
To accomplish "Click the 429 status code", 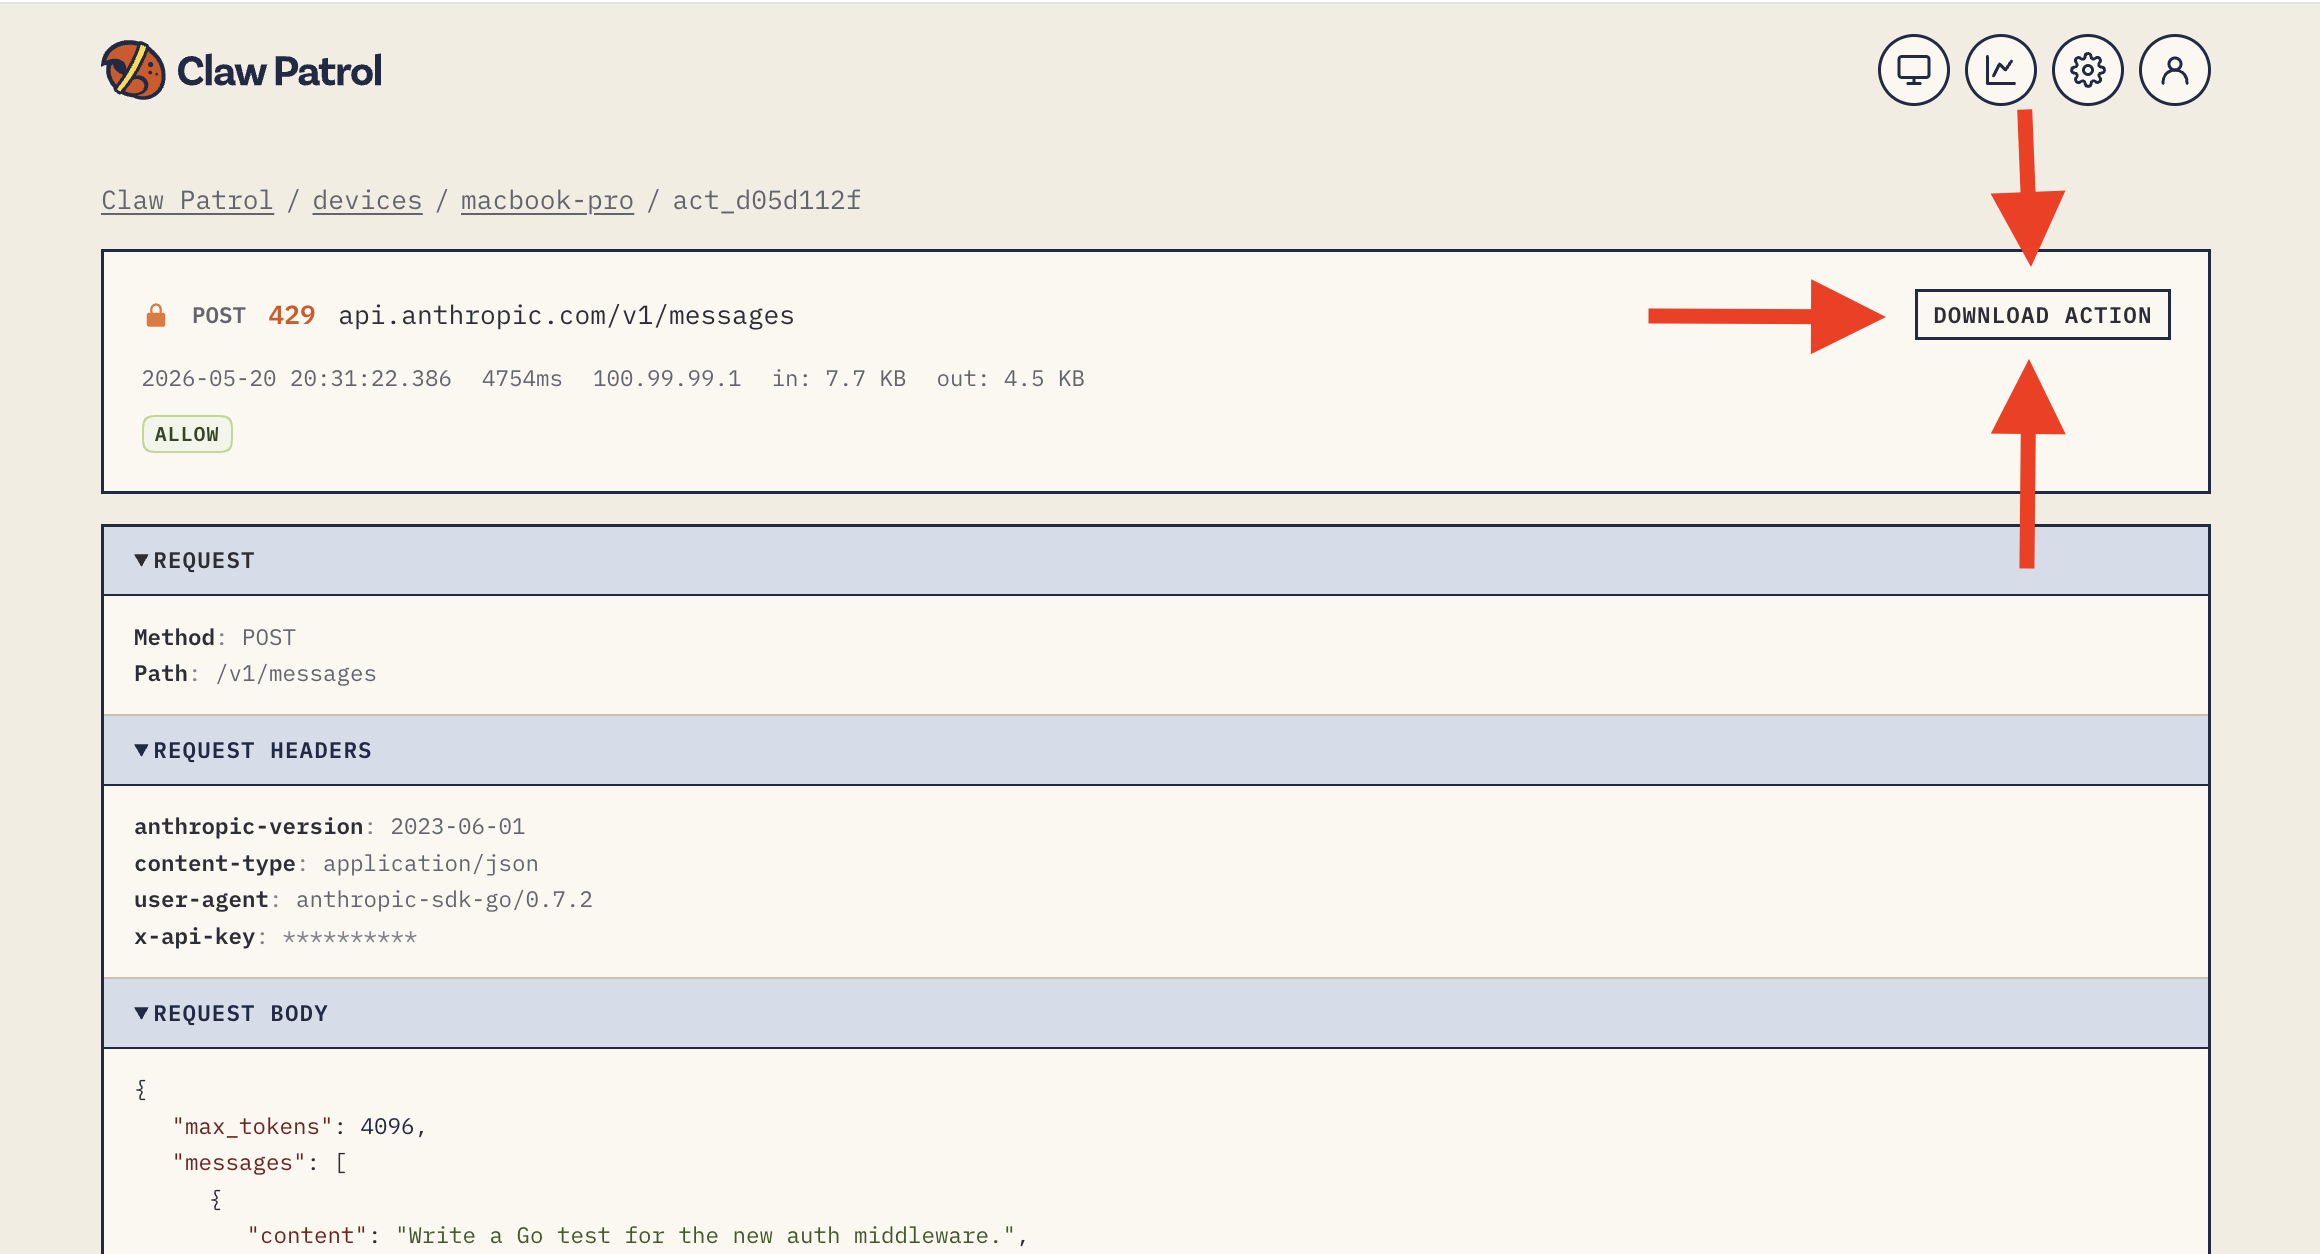I will (x=291, y=316).
